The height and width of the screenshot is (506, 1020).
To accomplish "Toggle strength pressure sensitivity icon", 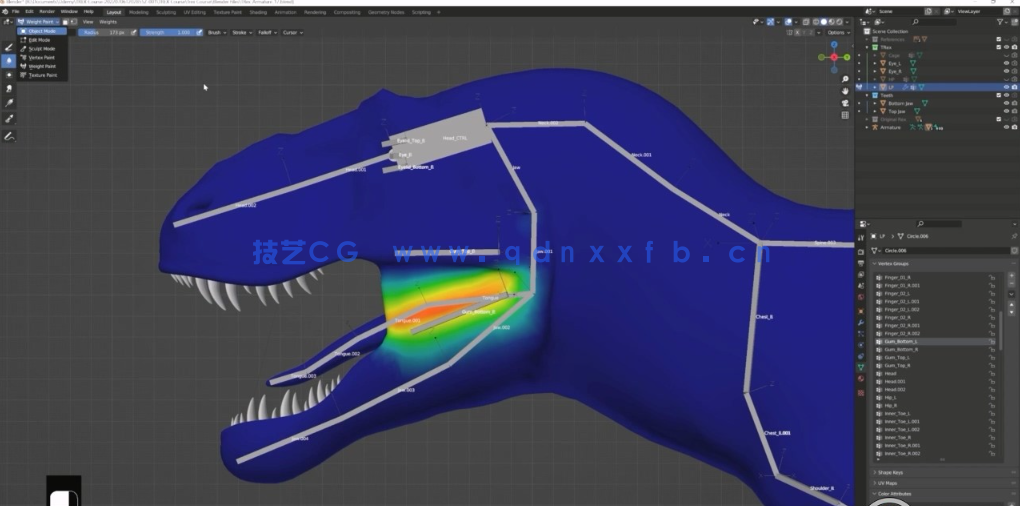I will [199, 32].
